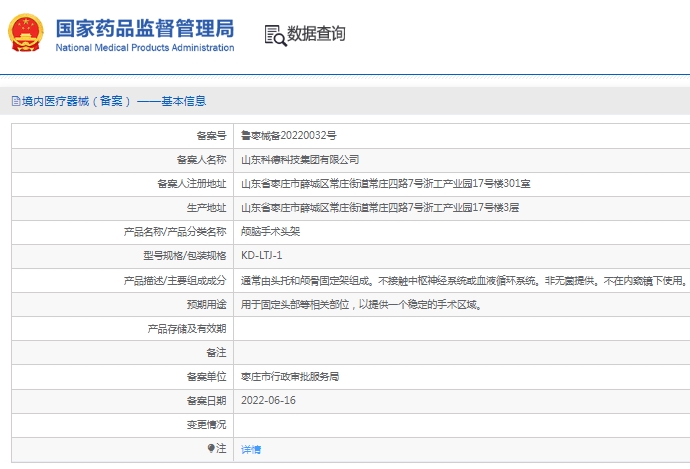Select production address ending 17号楼3层

380,208
